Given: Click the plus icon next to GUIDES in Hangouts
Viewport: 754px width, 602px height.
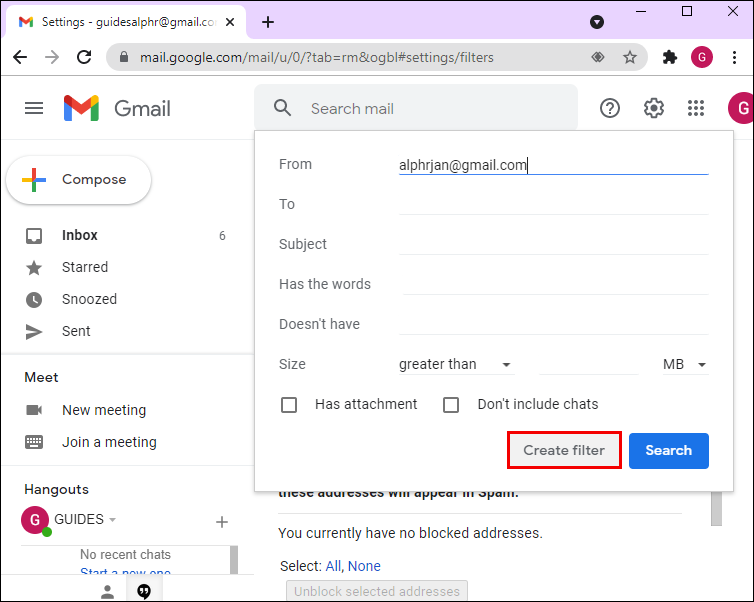Looking at the screenshot, I should tap(222, 521).
